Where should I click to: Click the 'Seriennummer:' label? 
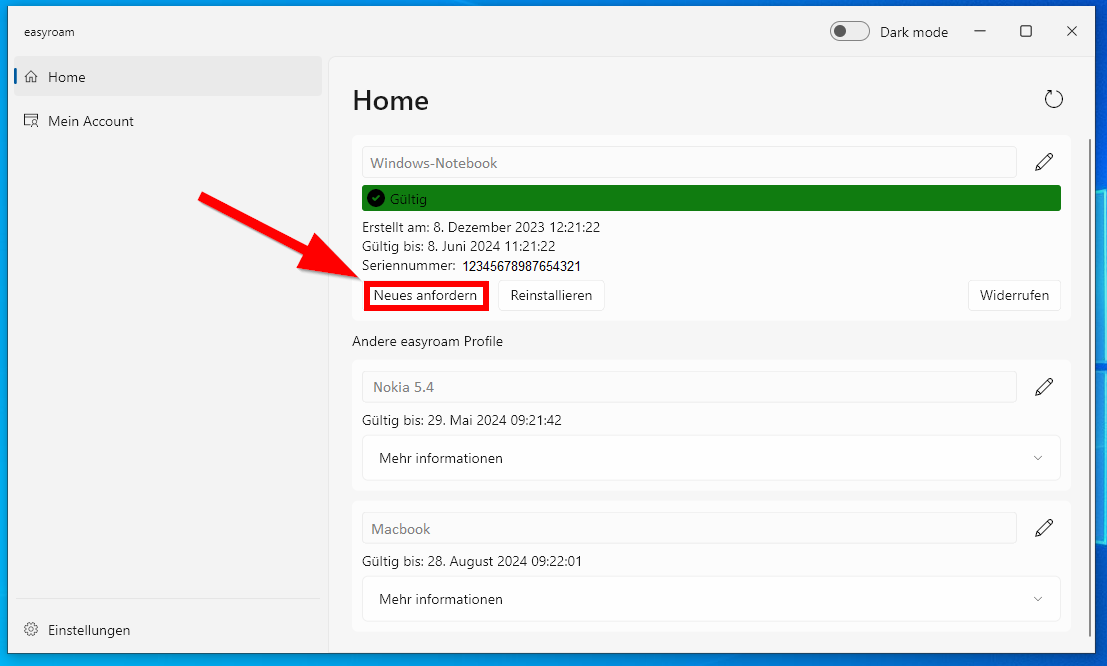[x=409, y=266]
